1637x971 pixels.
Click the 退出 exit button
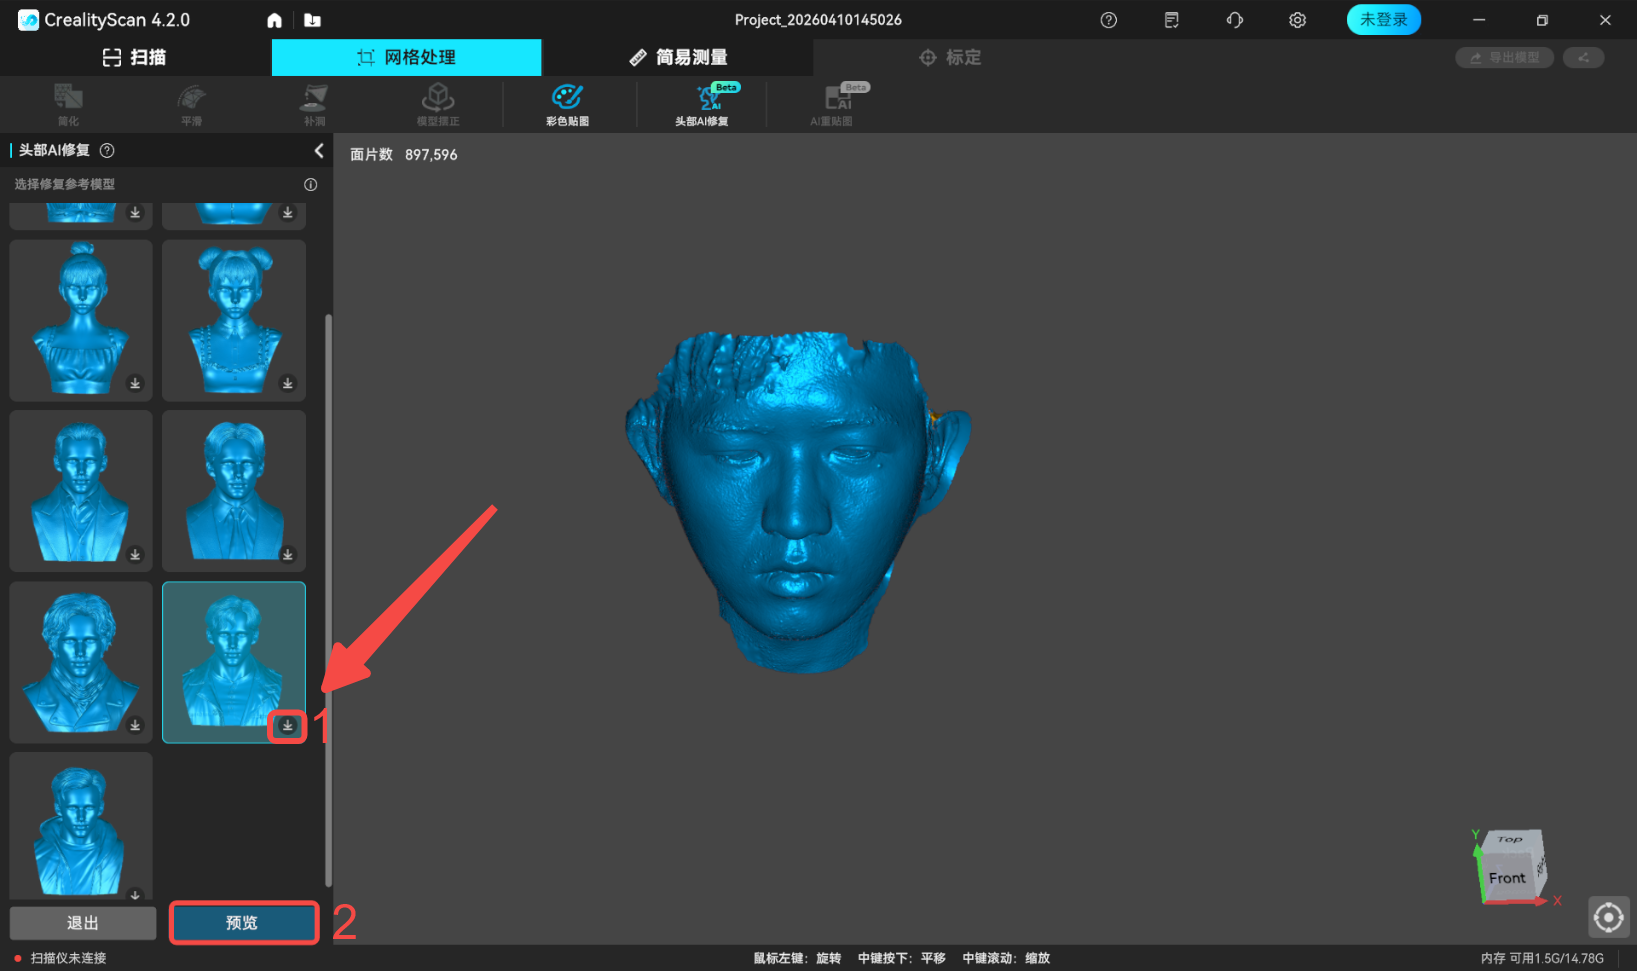[x=83, y=923]
